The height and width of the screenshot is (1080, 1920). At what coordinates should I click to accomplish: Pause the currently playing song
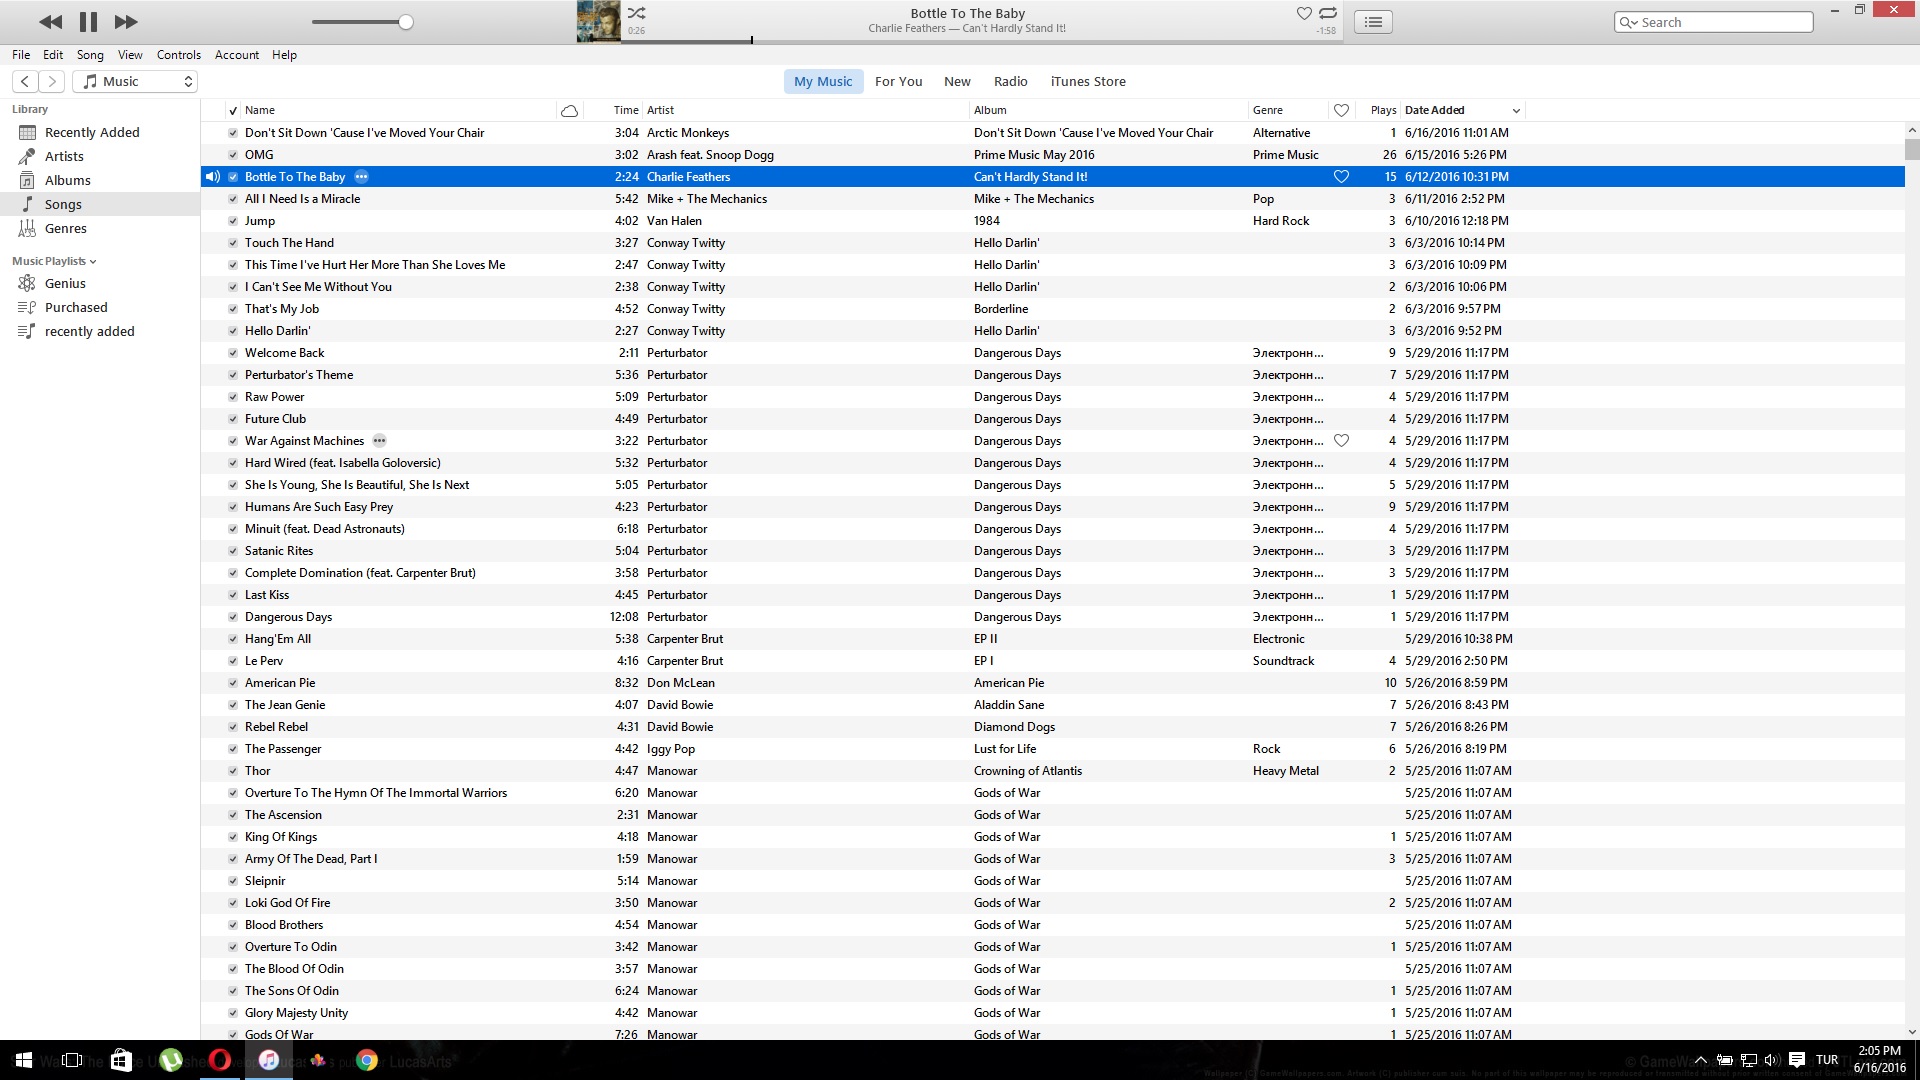[88, 22]
